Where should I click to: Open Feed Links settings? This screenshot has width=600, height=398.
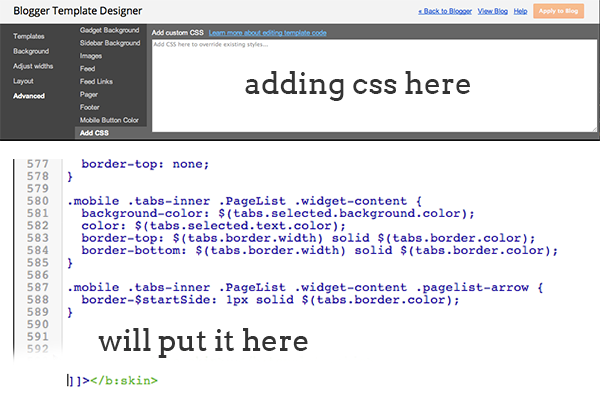pos(96,82)
